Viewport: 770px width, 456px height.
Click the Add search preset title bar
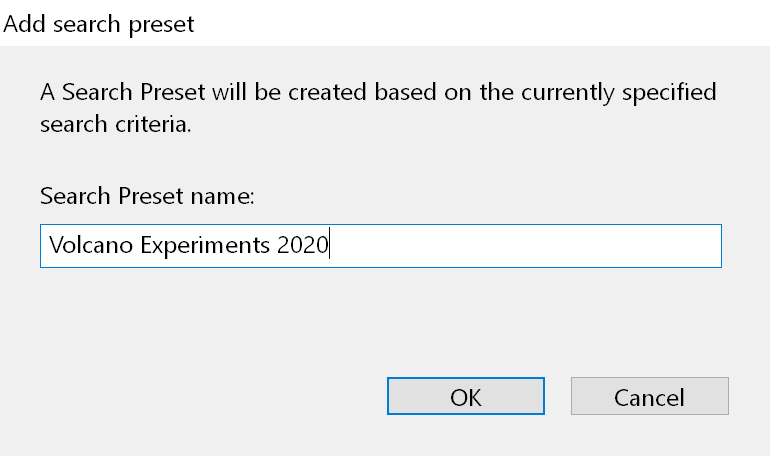tap(385, 24)
